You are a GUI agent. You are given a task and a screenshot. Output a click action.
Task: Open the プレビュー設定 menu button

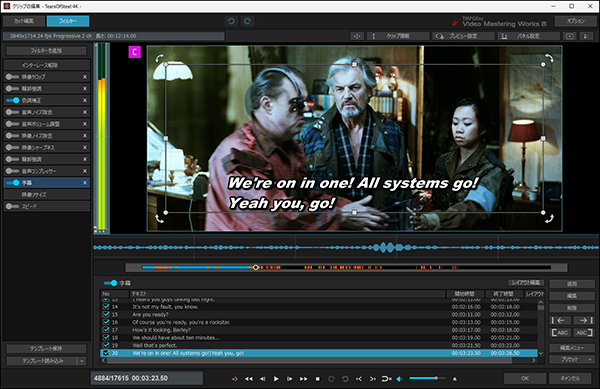463,36
